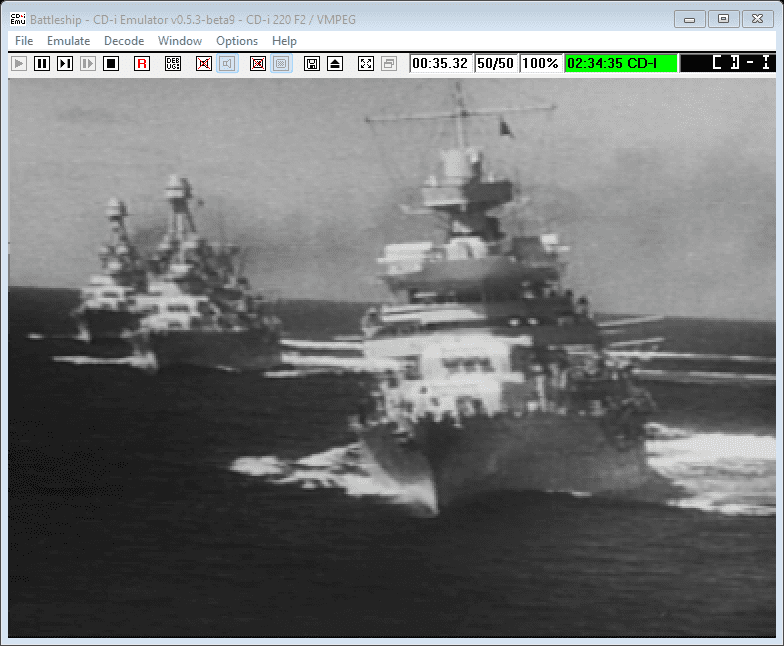Viewport: 784px width, 646px height.
Task: Toggle the highlighted display filter button
Action: click(x=281, y=63)
